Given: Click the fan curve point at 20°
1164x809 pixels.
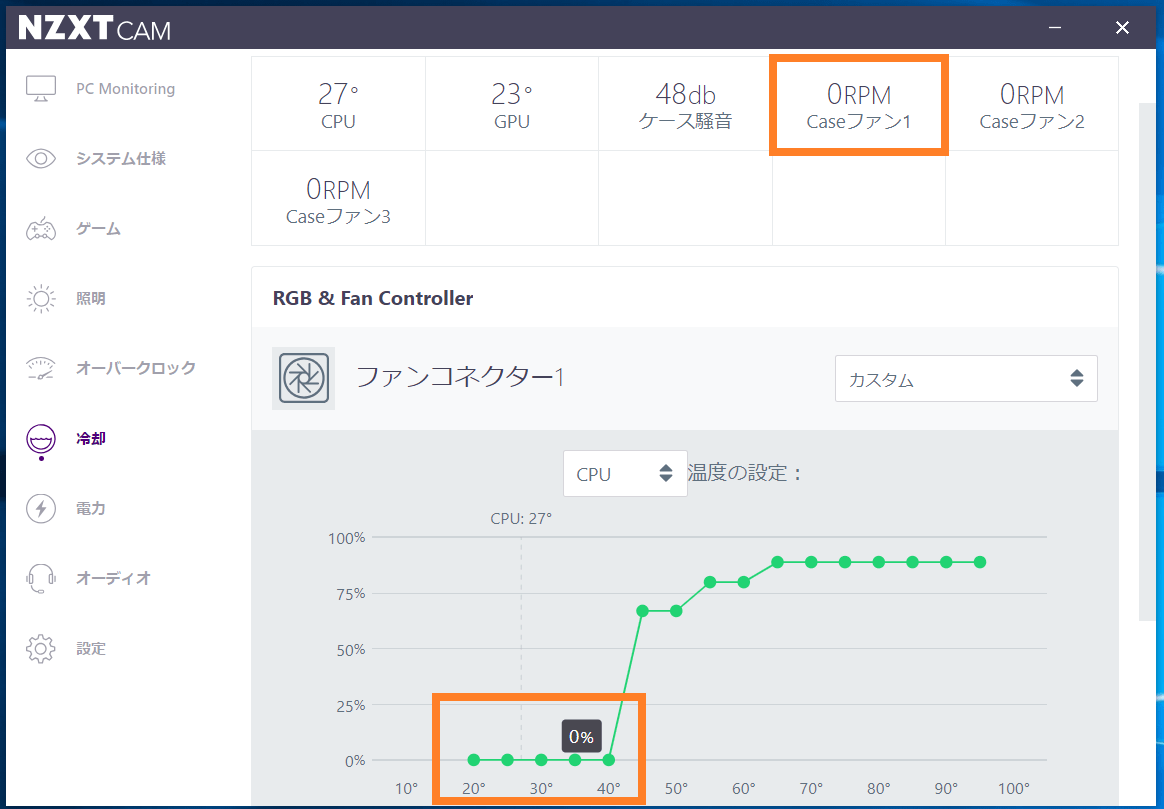Looking at the screenshot, I should tap(474, 760).
